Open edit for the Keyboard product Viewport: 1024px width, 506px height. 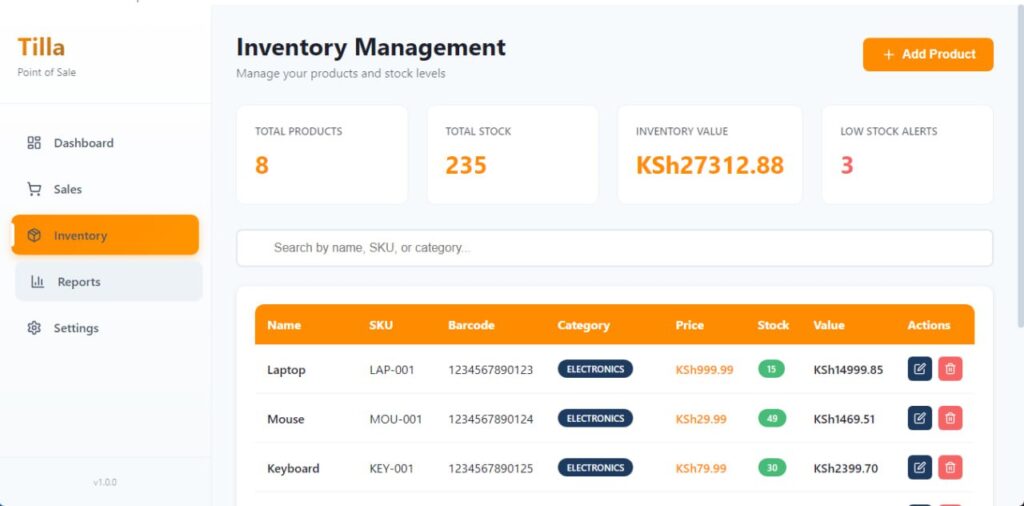point(920,467)
